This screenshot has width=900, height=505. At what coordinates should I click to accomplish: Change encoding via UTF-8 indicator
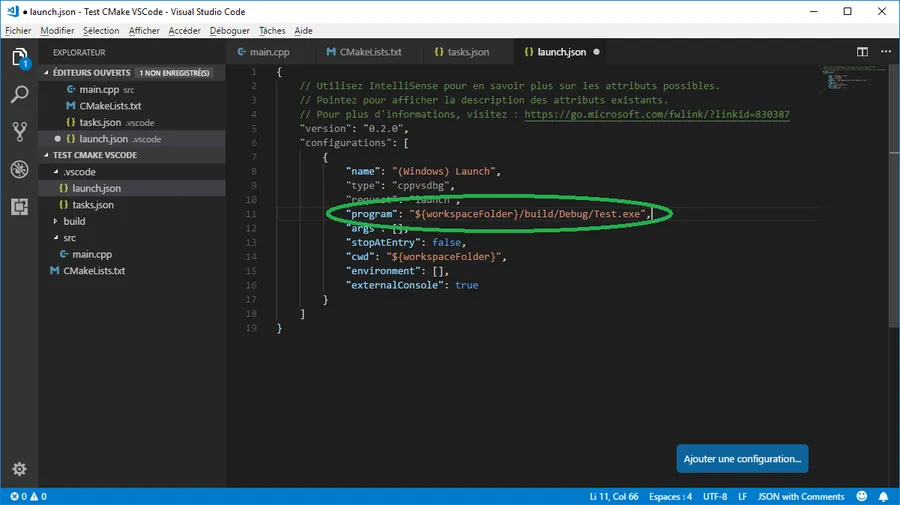click(715, 496)
